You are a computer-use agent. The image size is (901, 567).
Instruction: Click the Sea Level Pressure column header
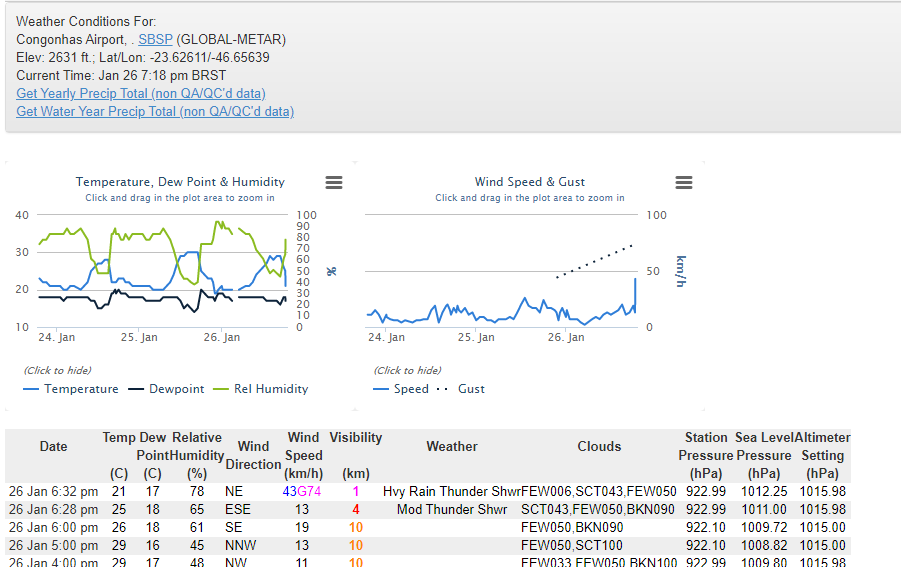coord(764,455)
